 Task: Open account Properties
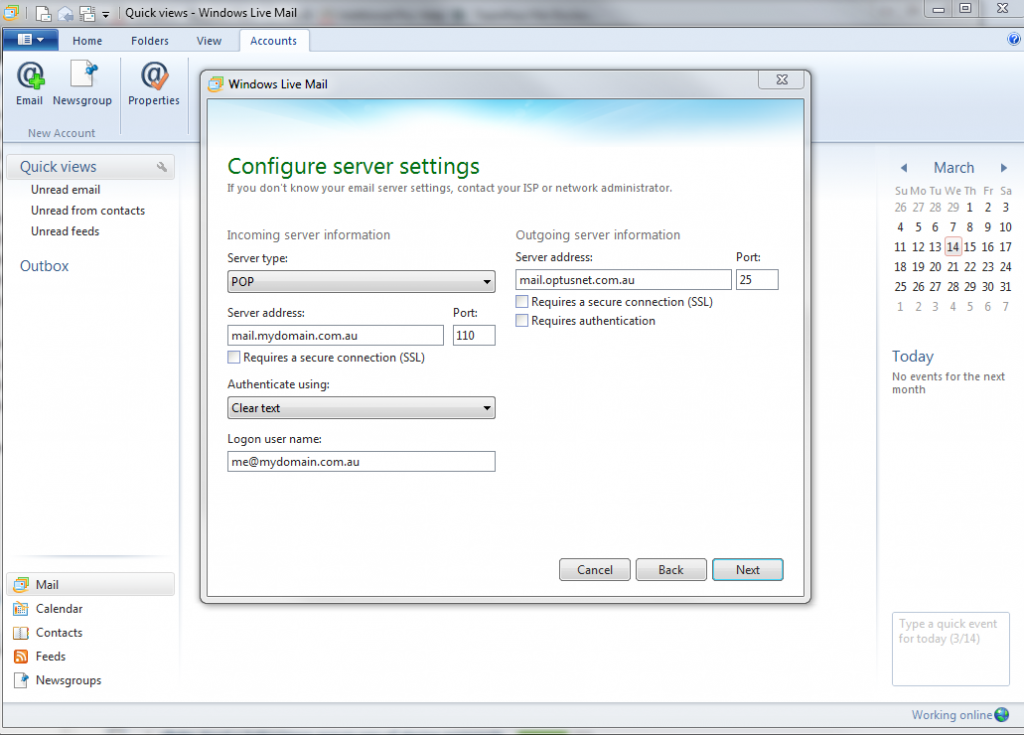tap(153, 84)
